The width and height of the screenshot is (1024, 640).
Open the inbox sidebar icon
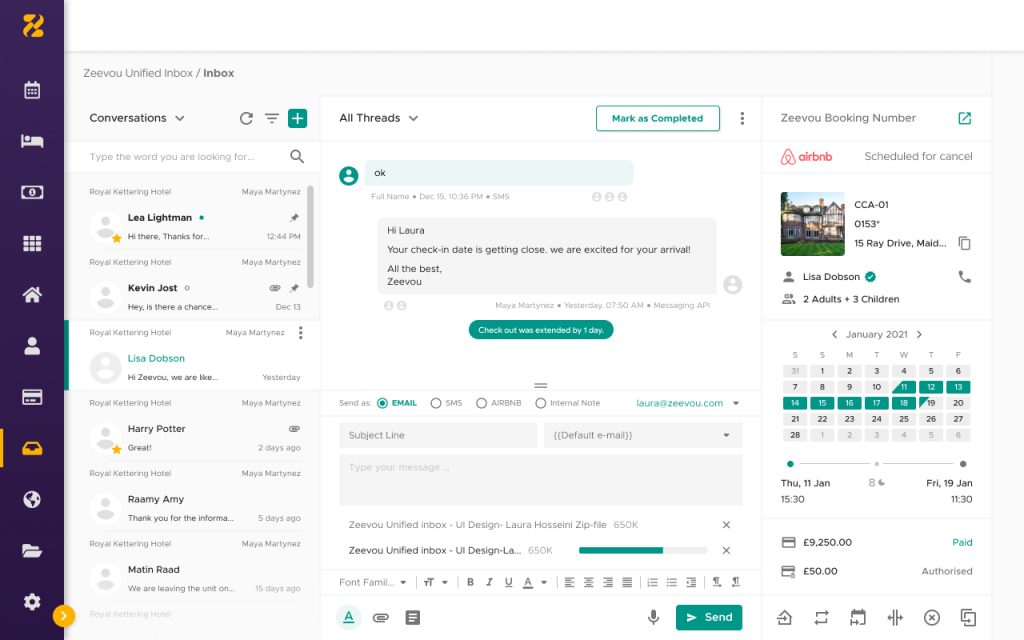(32, 449)
